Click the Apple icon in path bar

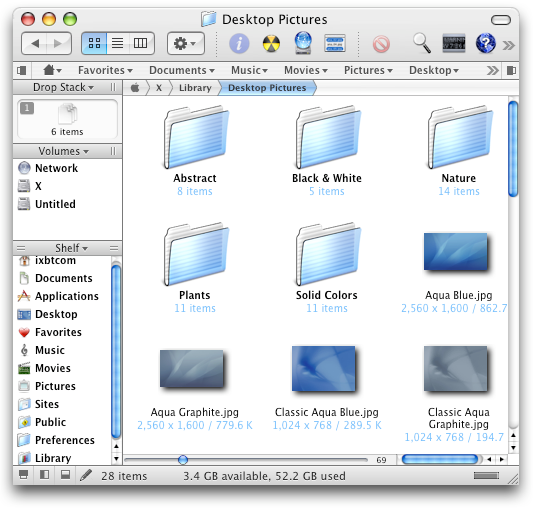coord(135,88)
